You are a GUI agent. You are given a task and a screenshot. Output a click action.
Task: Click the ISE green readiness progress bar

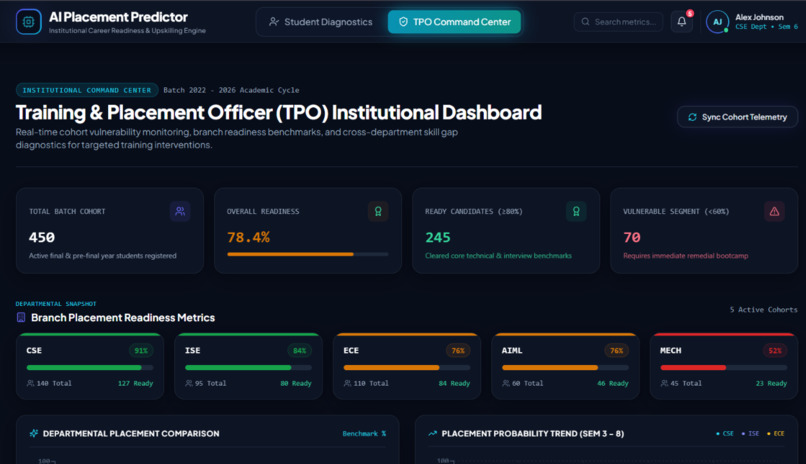[x=248, y=367]
